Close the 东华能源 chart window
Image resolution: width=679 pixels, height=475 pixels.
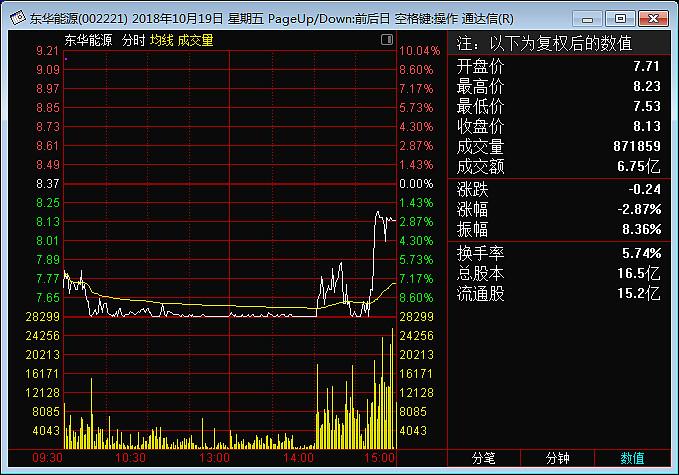click(653, 19)
